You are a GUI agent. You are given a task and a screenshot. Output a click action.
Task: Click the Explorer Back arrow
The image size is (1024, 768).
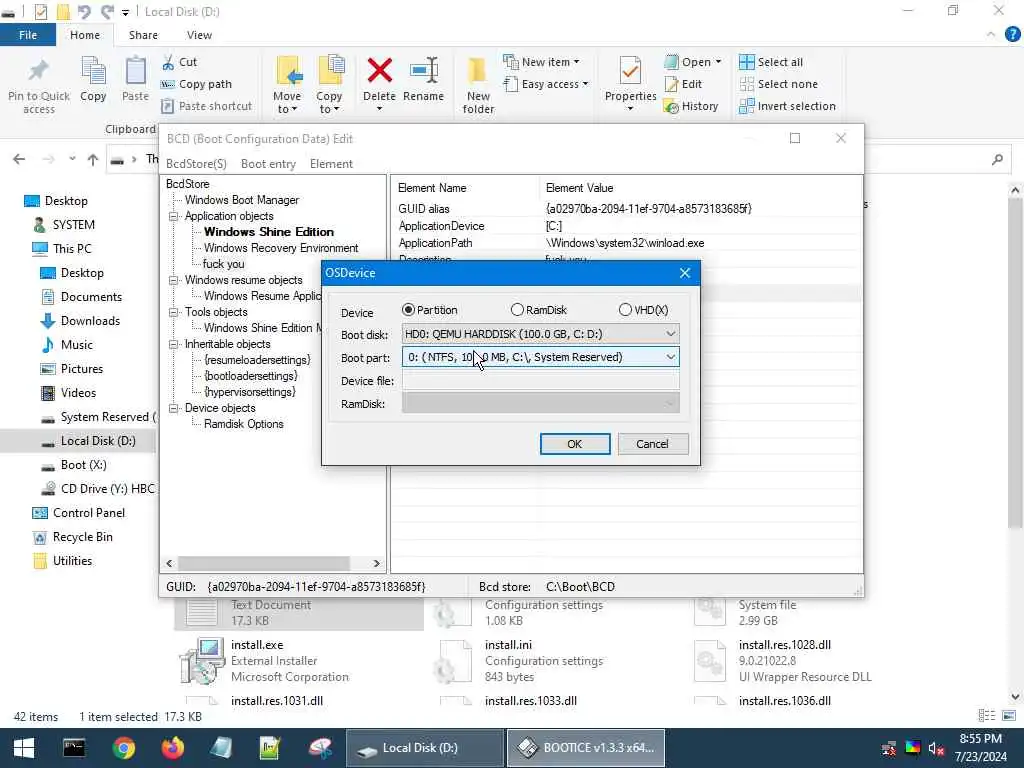(x=19, y=159)
